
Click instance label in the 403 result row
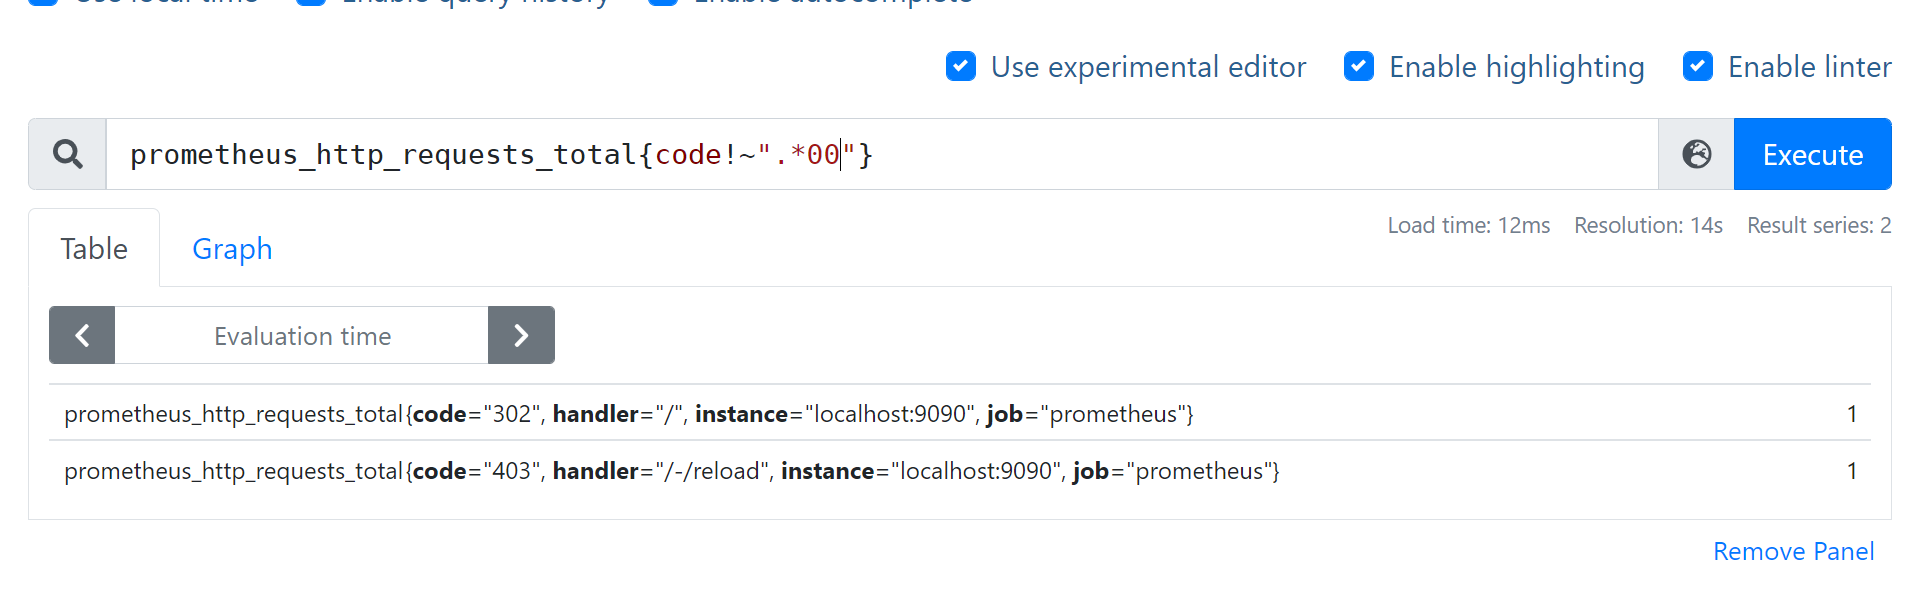click(x=918, y=471)
